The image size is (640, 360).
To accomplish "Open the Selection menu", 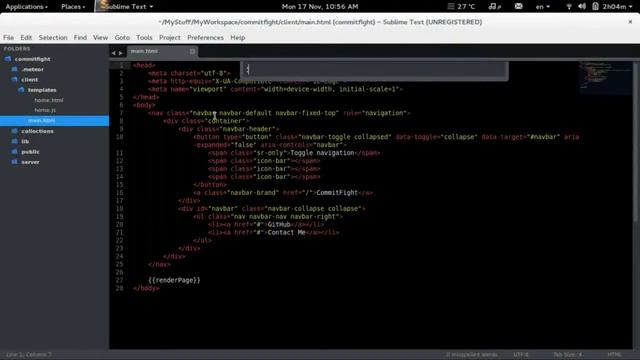I will coord(53,38).
